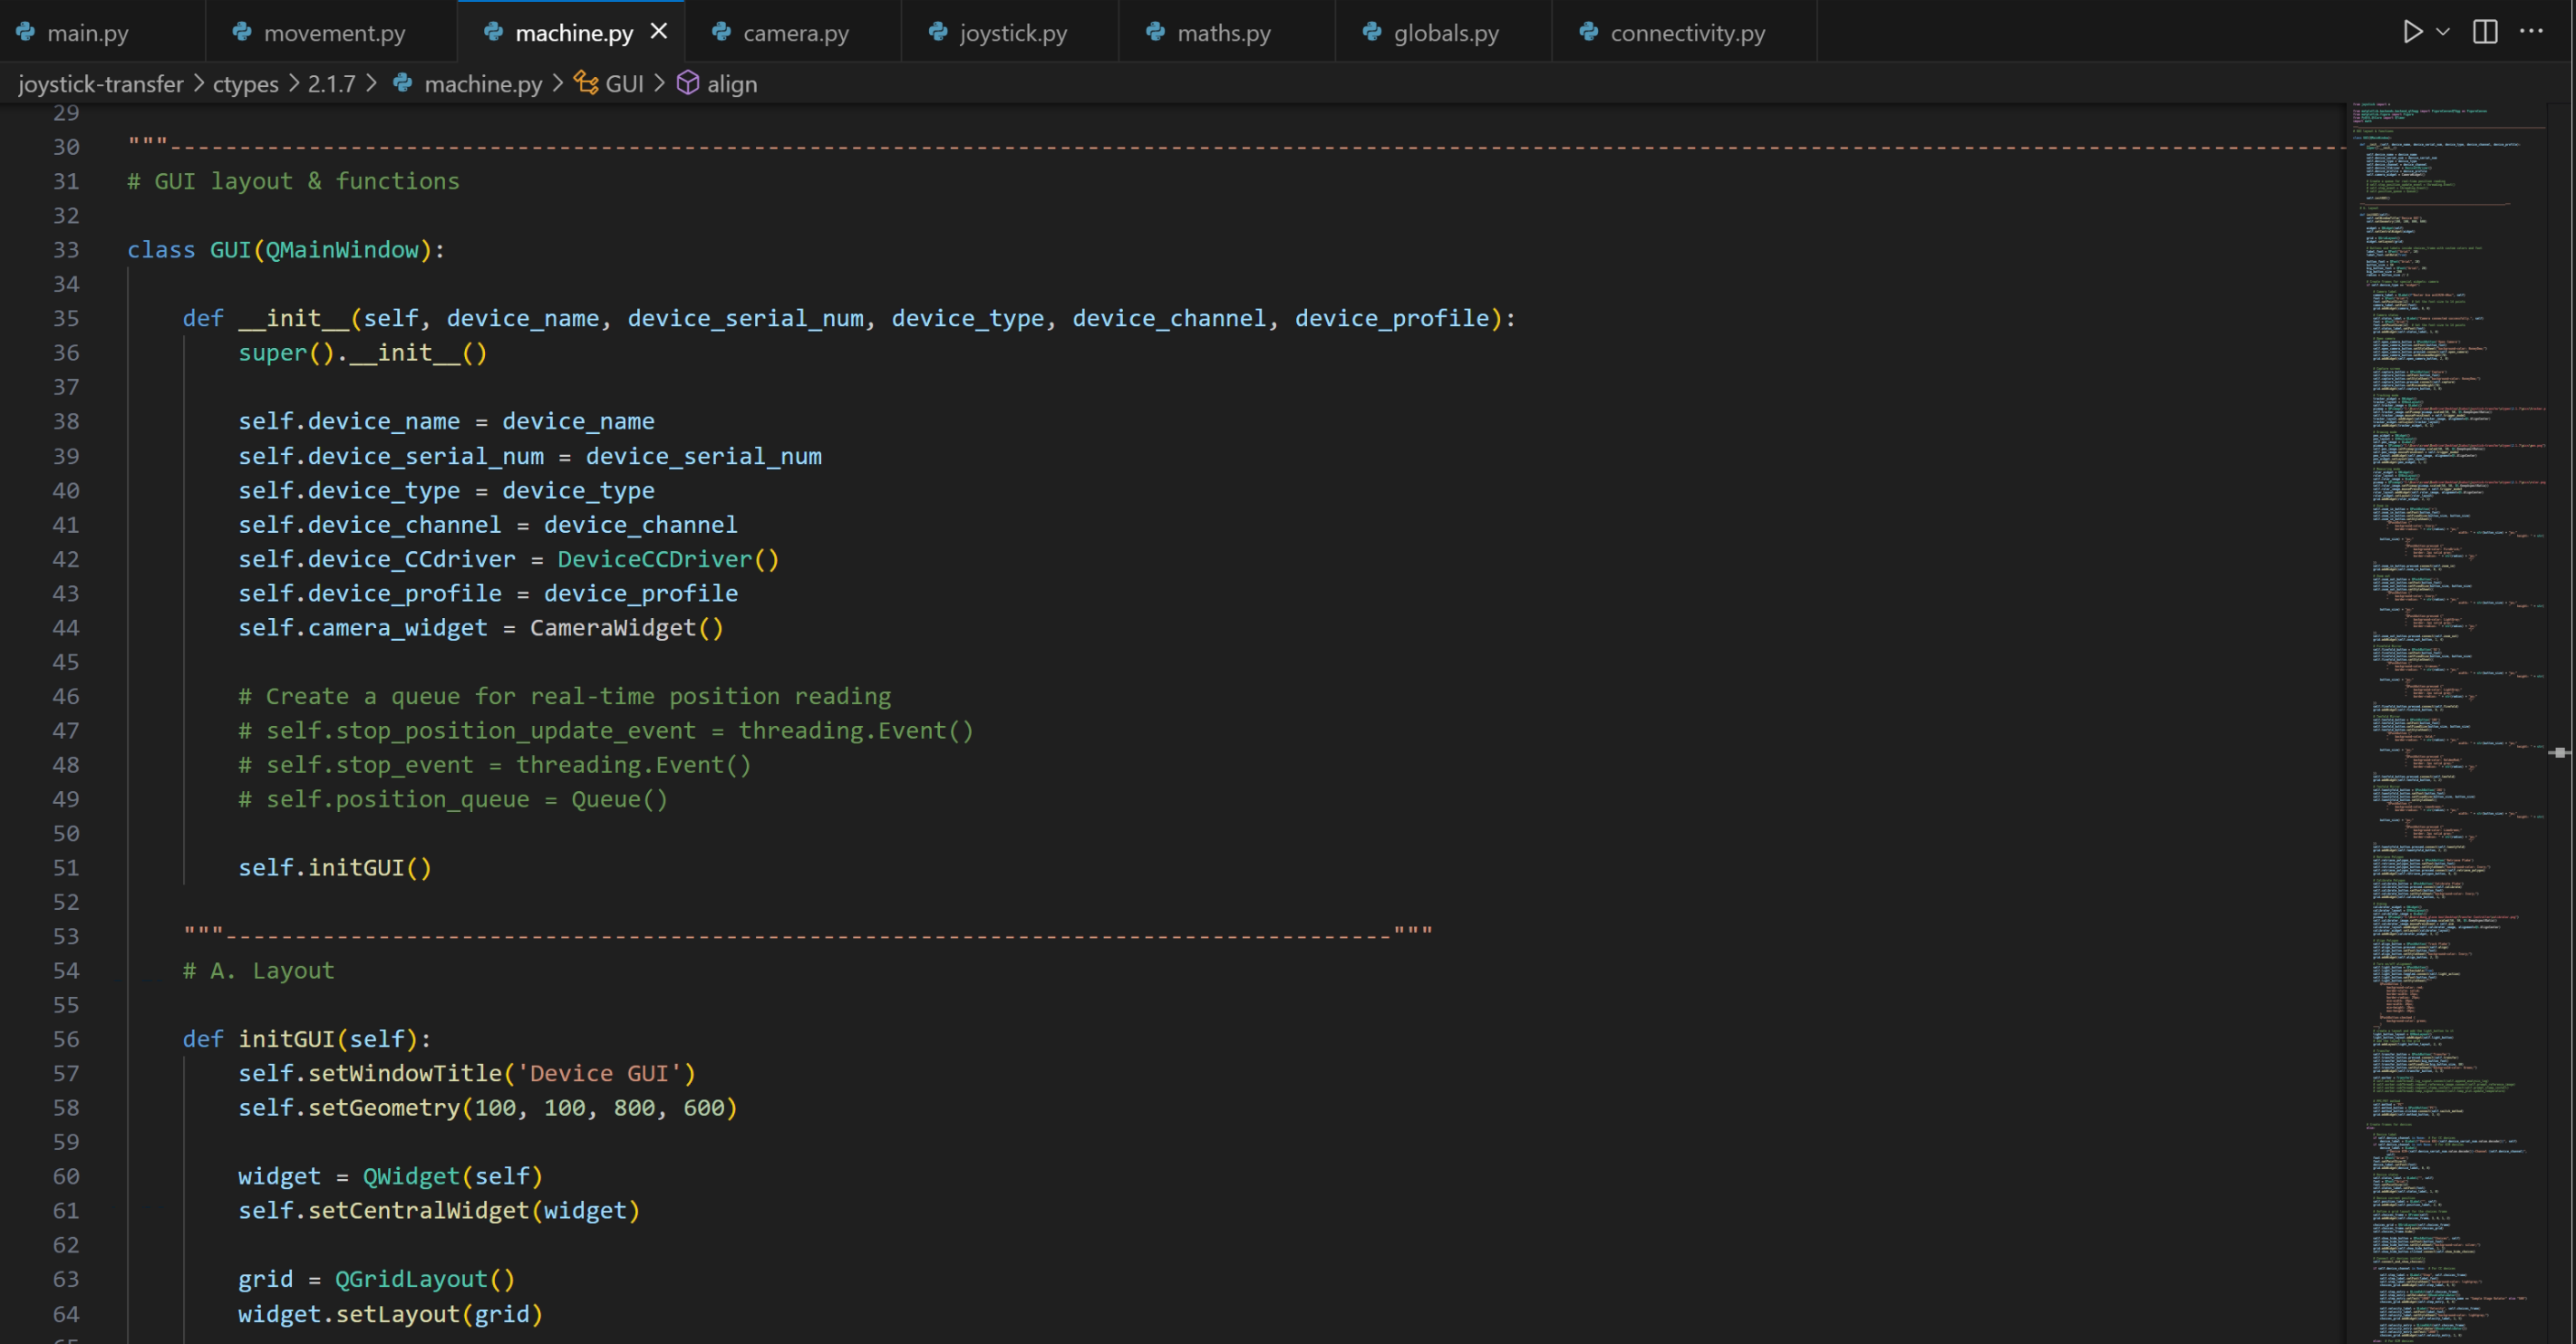Screen dimensions: 2576x1344
Task: Open the joystick.py tab
Action: coord(1012,33)
